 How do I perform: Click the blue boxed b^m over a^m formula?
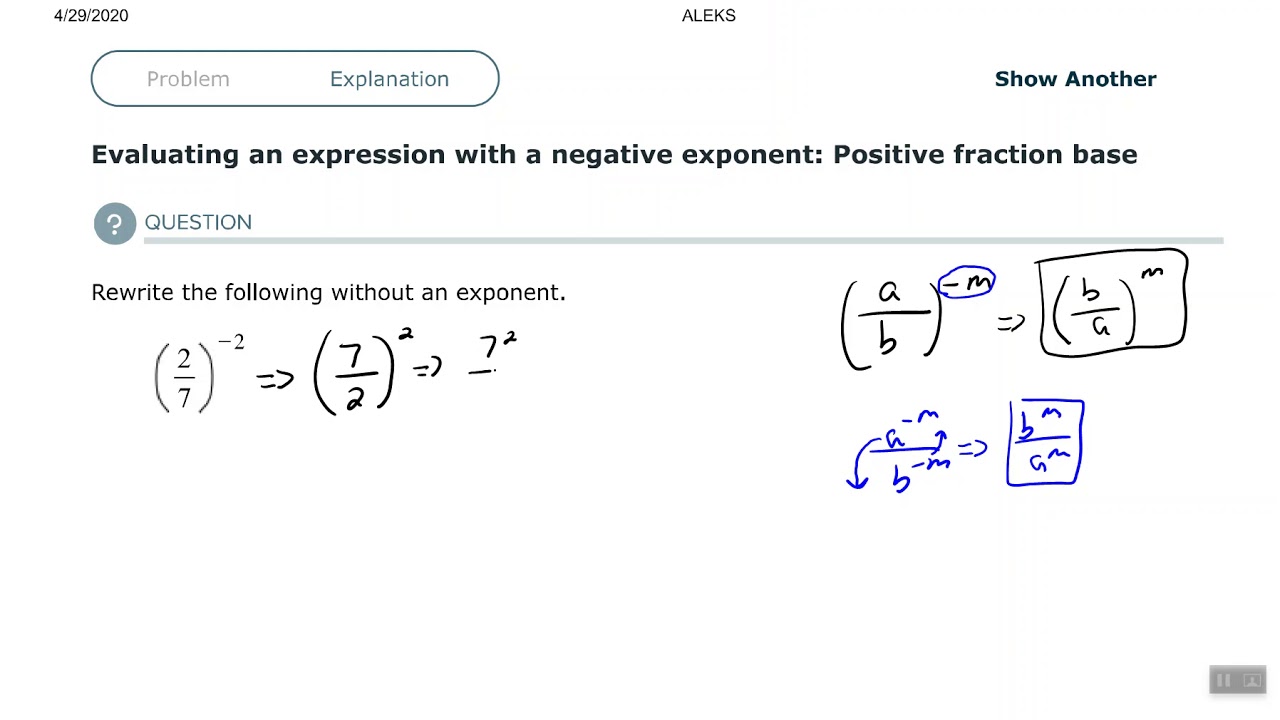click(x=1045, y=443)
